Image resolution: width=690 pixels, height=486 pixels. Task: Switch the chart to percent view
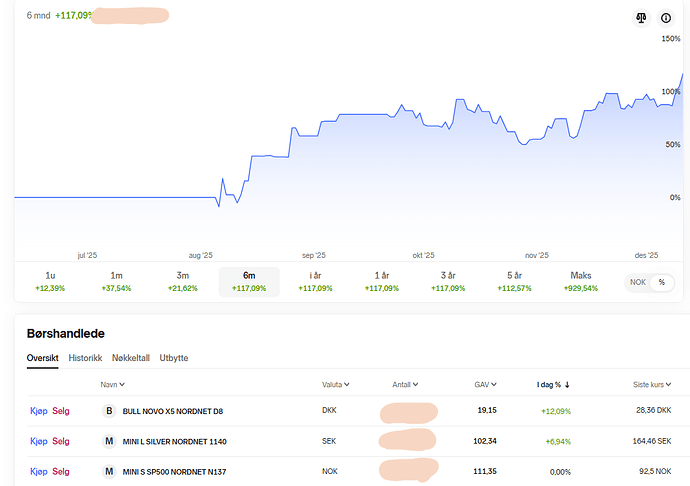[660, 283]
